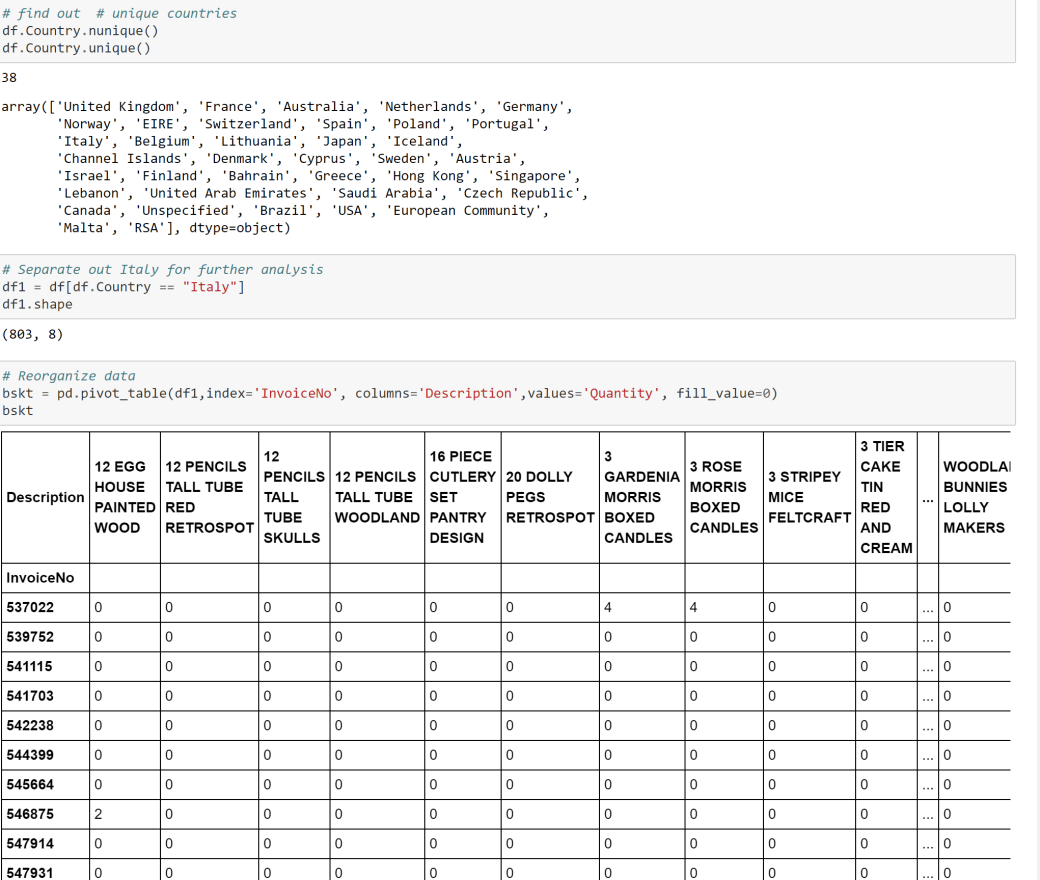Select the 12 PENCILS TALL TUBE RED RETROSPOT header

pyautogui.click(x=209, y=497)
